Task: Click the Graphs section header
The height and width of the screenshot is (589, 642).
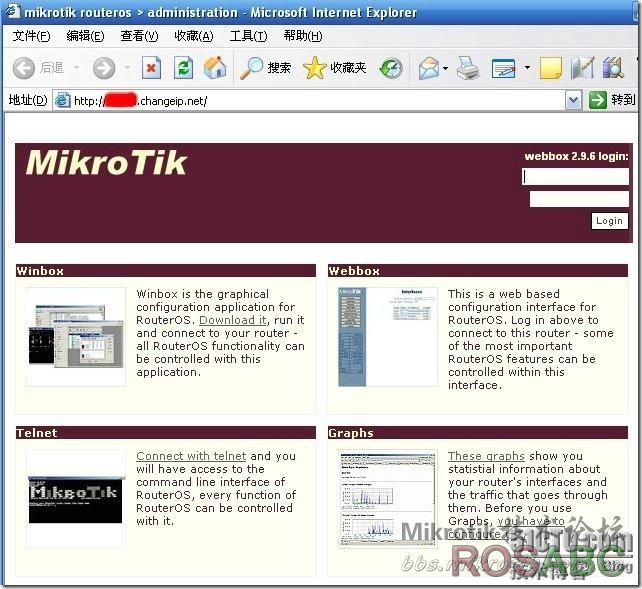Action: coord(478,433)
